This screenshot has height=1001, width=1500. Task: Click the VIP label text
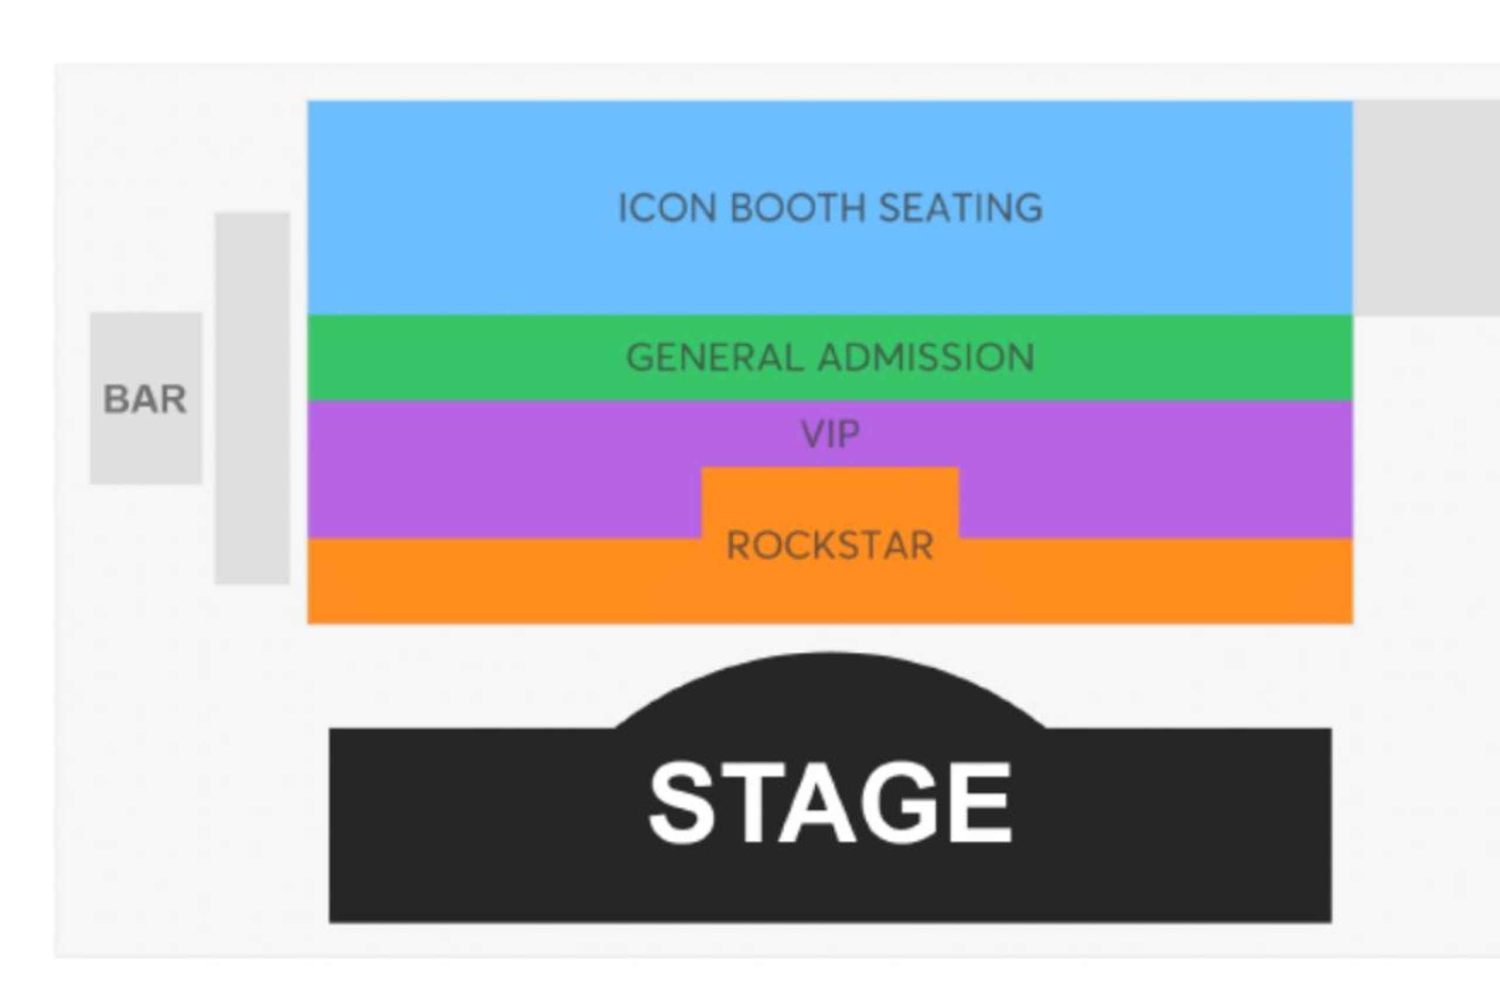[x=830, y=434]
